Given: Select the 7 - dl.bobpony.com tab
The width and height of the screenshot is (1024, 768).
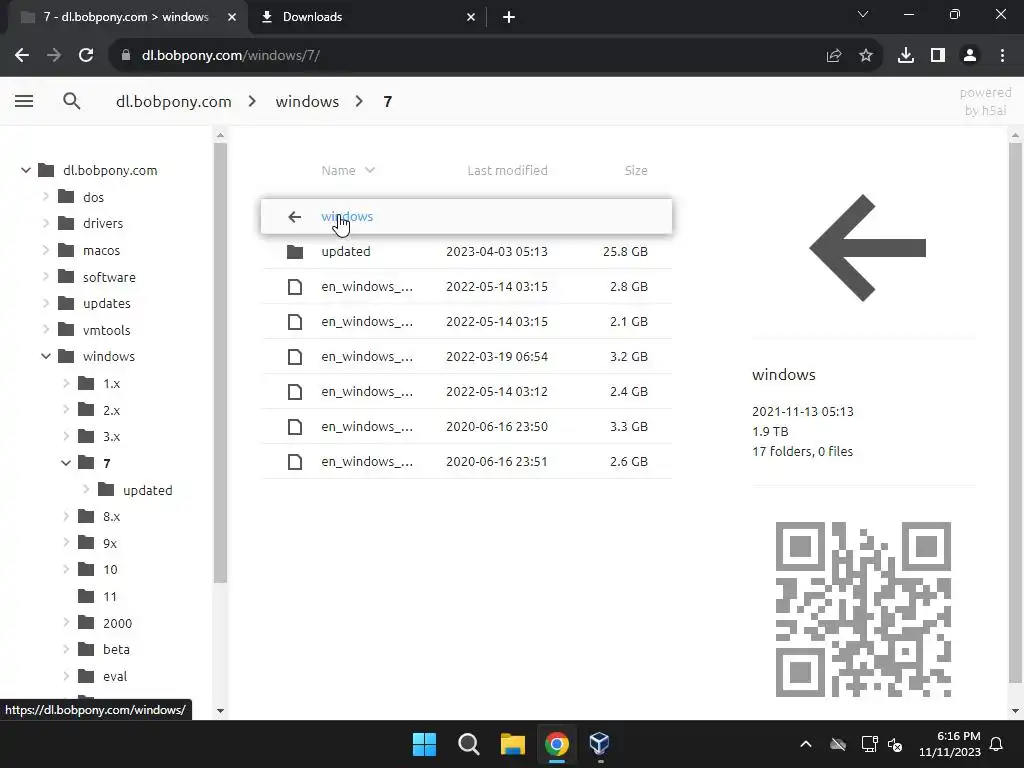Looking at the screenshot, I should [127, 17].
